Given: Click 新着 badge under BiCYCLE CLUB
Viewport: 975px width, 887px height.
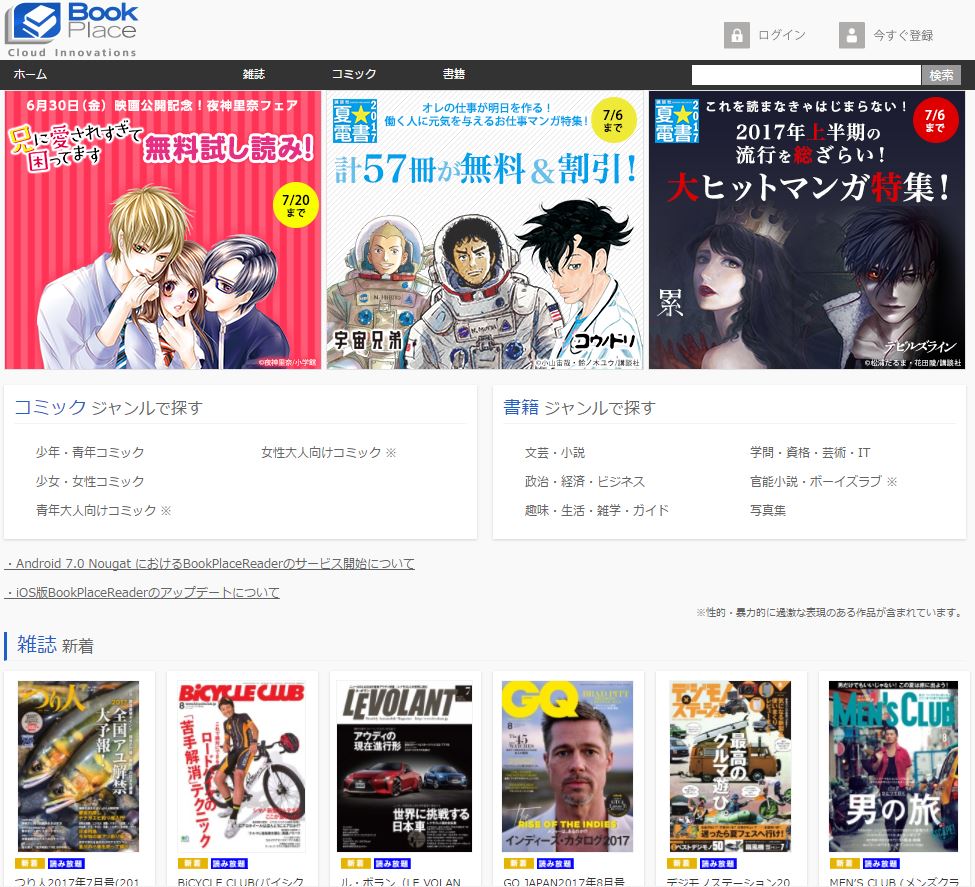Looking at the screenshot, I should click(x=192, y=864).
